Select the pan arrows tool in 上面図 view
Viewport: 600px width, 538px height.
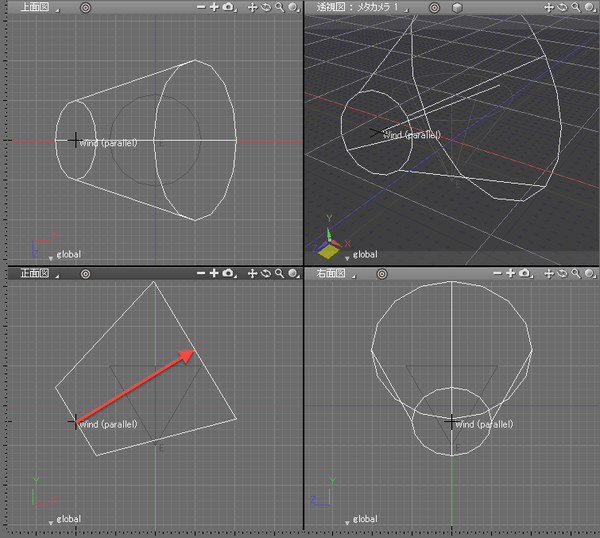(x=253, y=8)
